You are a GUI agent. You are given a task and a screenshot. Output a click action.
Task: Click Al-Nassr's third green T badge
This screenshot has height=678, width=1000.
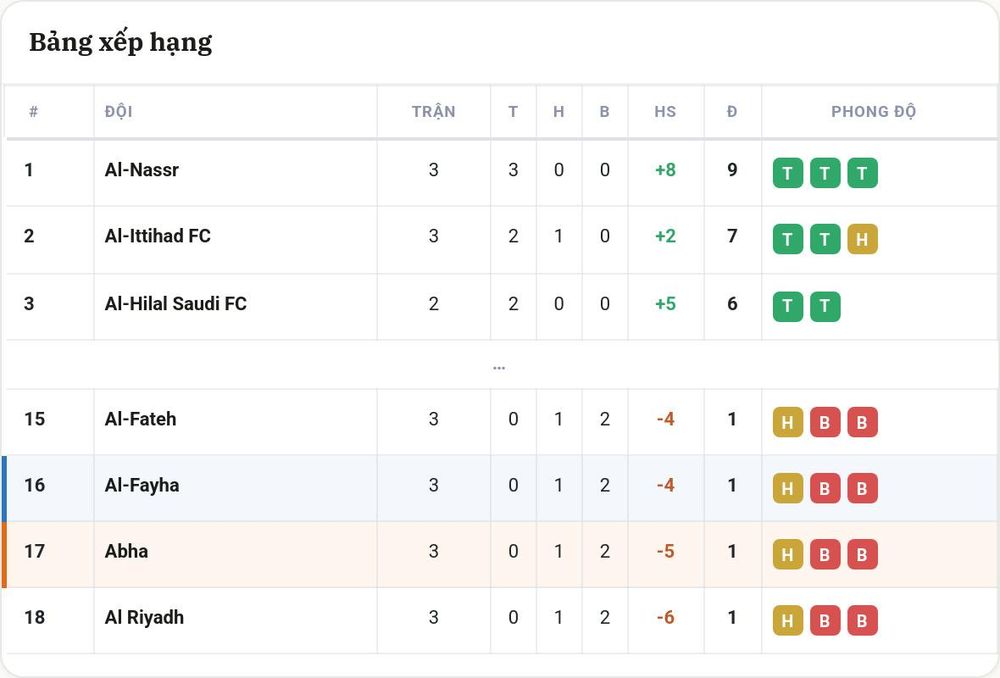coord(862,173)
